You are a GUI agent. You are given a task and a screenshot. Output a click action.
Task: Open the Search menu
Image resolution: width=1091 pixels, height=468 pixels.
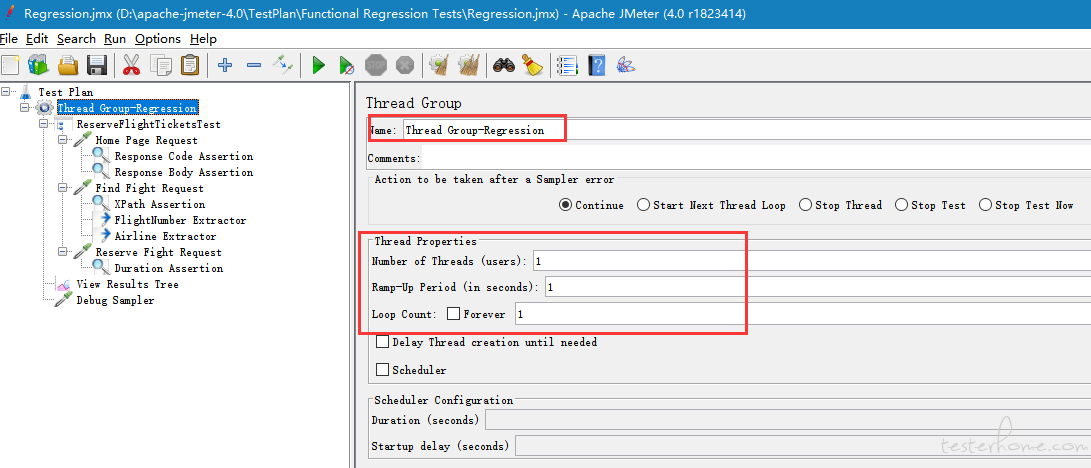pyautogui.click(x=77, y=39)
